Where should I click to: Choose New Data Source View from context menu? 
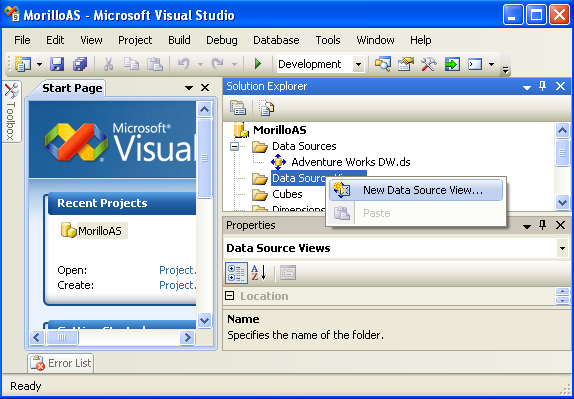click(x=415, y=190)
